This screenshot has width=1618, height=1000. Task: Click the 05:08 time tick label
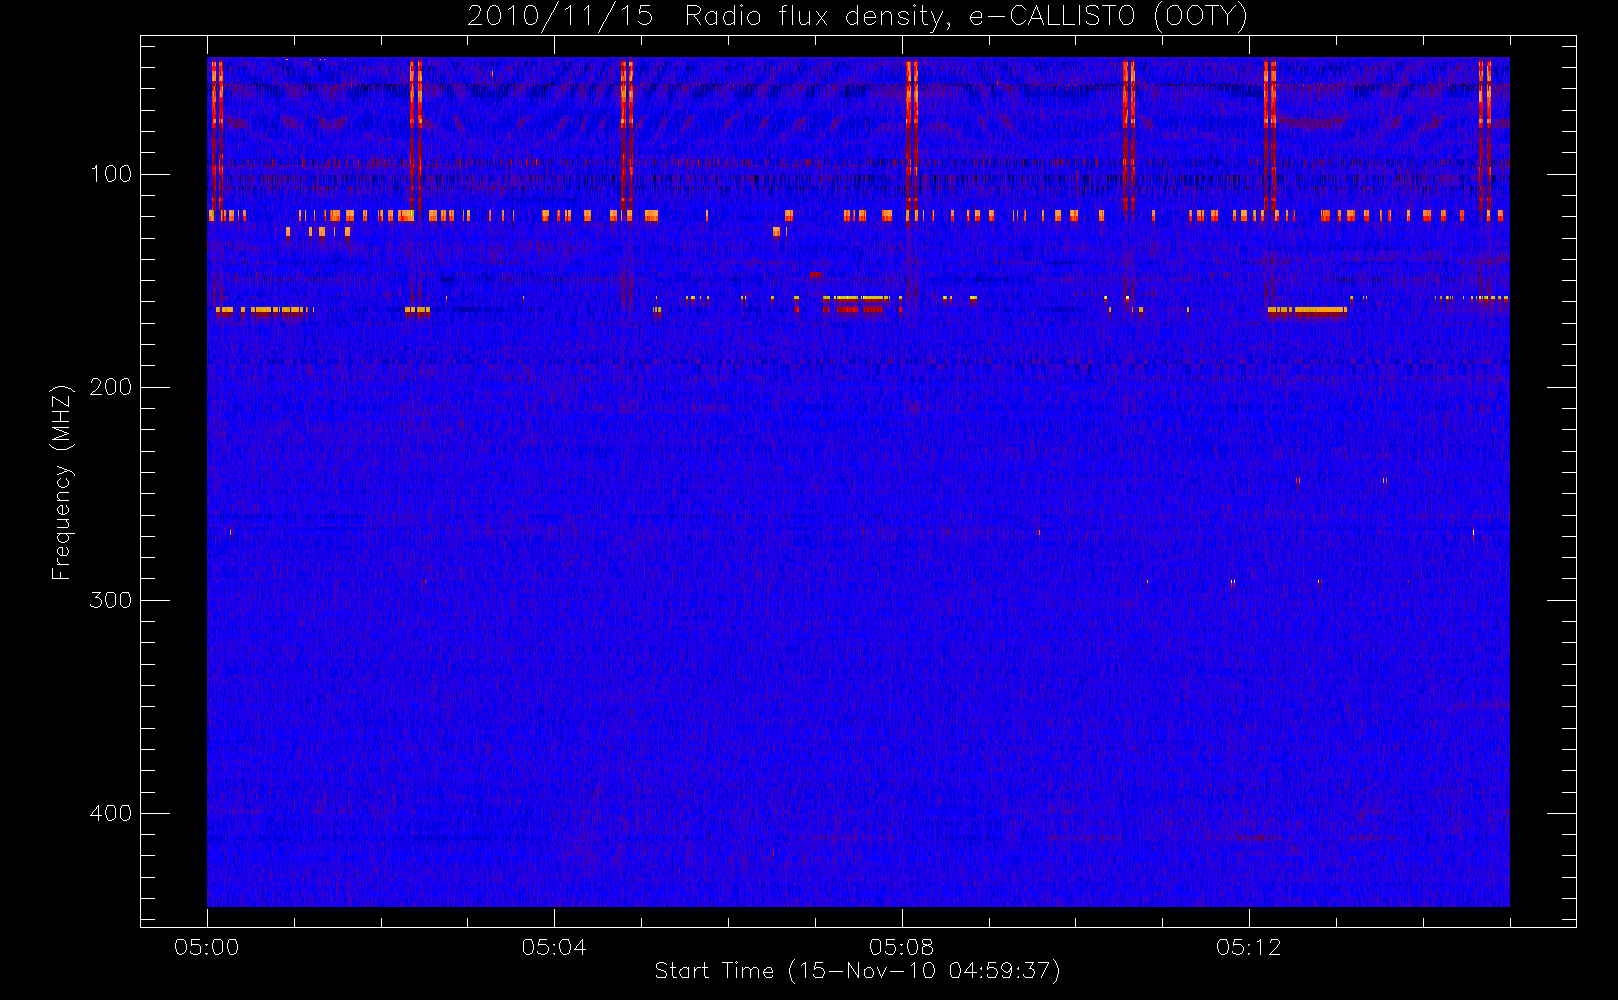(x=902, y=947)
